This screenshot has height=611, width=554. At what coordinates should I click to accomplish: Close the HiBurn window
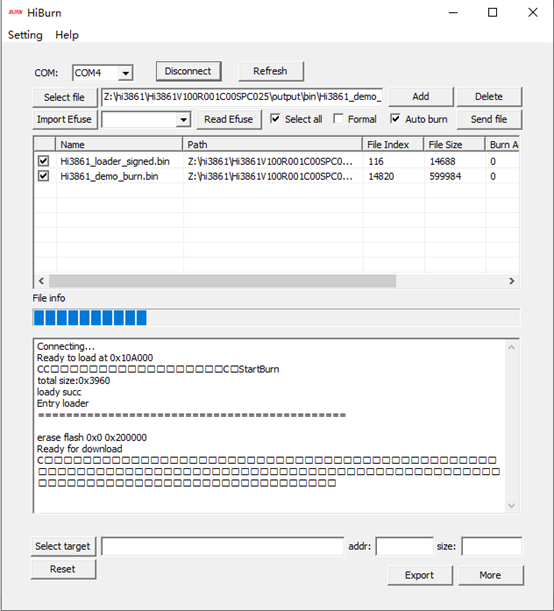point(533,13)
